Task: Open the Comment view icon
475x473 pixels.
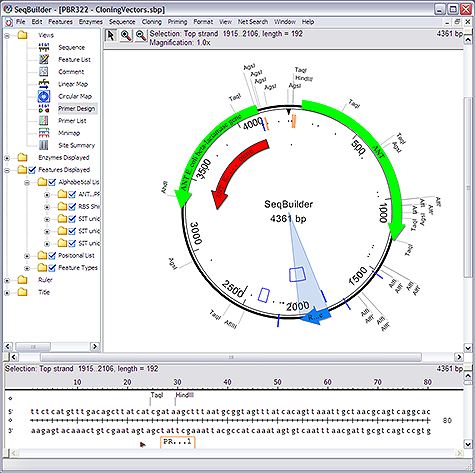Action: (x=44, y=72)
